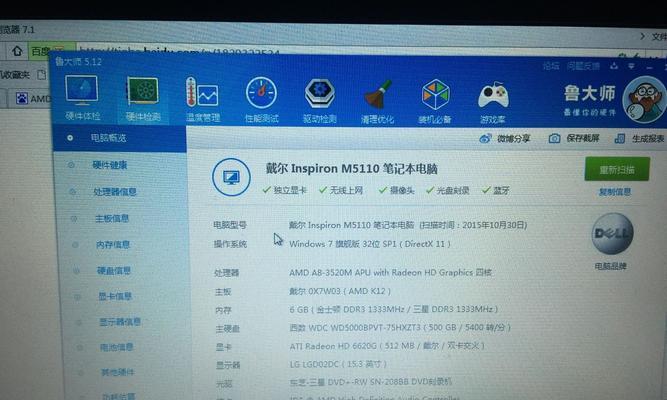Click the green 重新扫描 rescan button
Screen dimensions: 667x400
click(x=617, y=169)
